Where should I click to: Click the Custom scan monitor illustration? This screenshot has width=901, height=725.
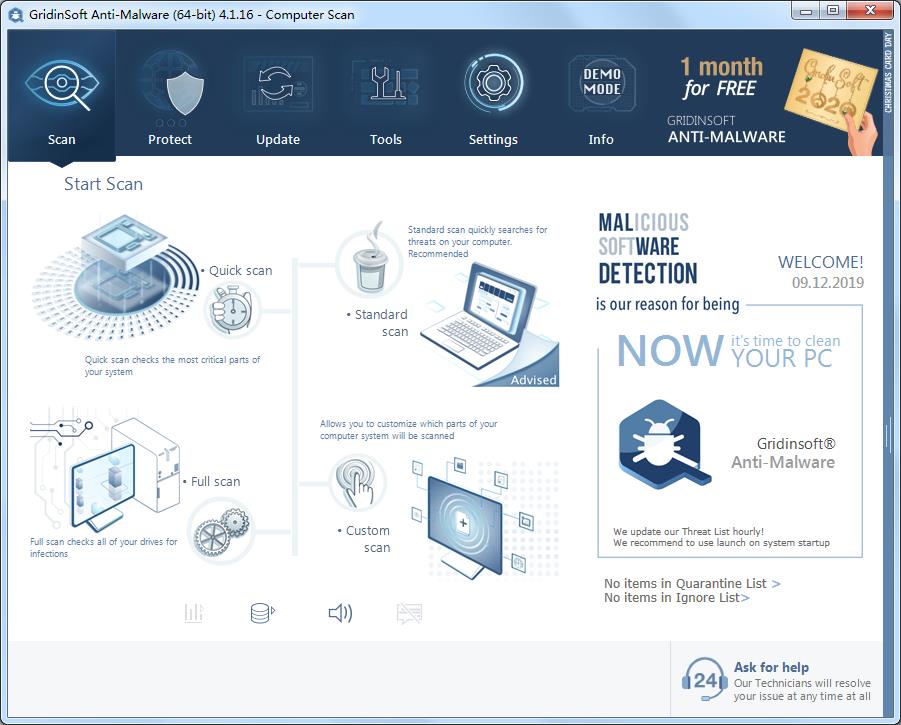[x=484, y=519]
